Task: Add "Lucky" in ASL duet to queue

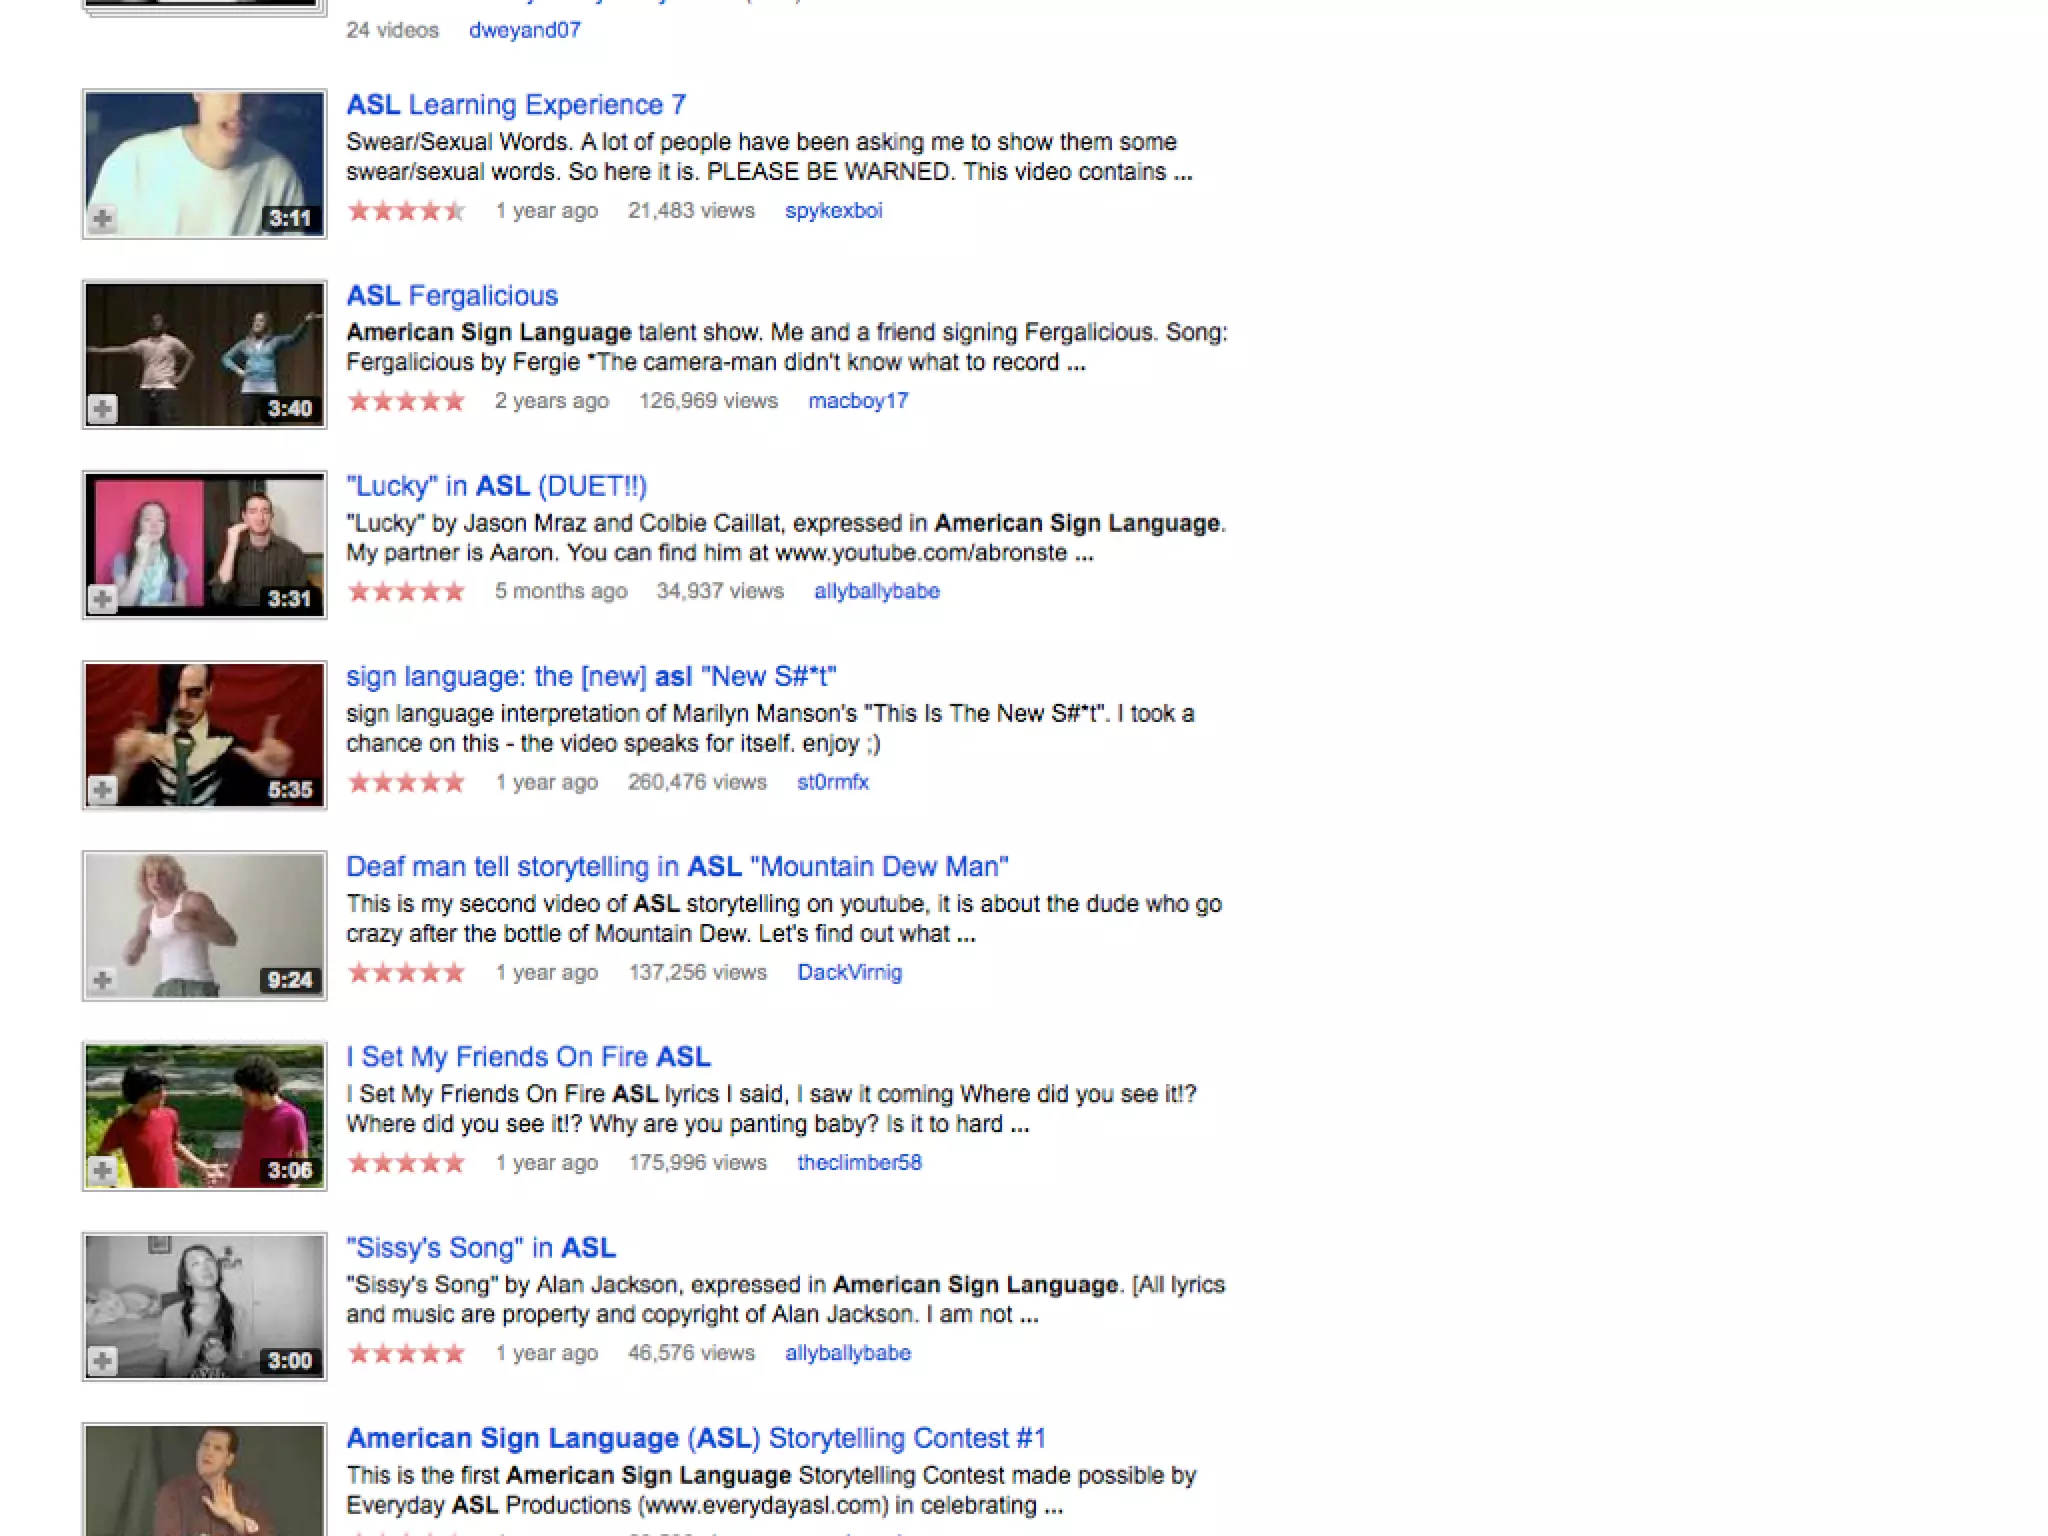Action: click(x=102, y=599)
